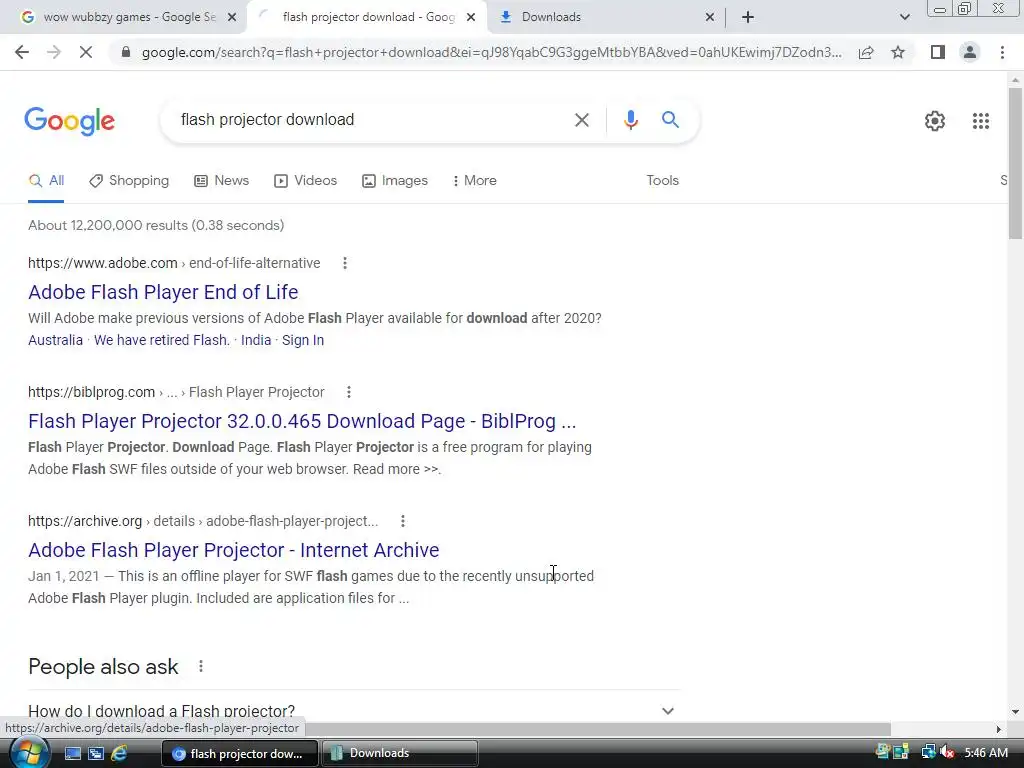This screenshot has height=768, width=1024.
Task: Select the Shopping results filter
Action: pos(129,181)
